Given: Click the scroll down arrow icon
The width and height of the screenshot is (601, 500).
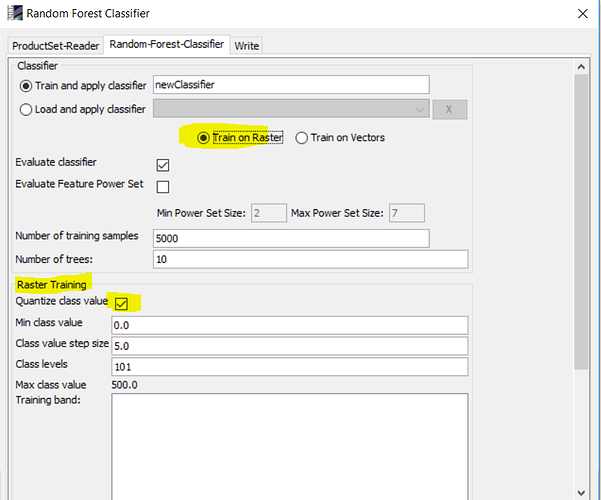Looking at the screenshot, I should pyautogui.click(x=581, y=493).
